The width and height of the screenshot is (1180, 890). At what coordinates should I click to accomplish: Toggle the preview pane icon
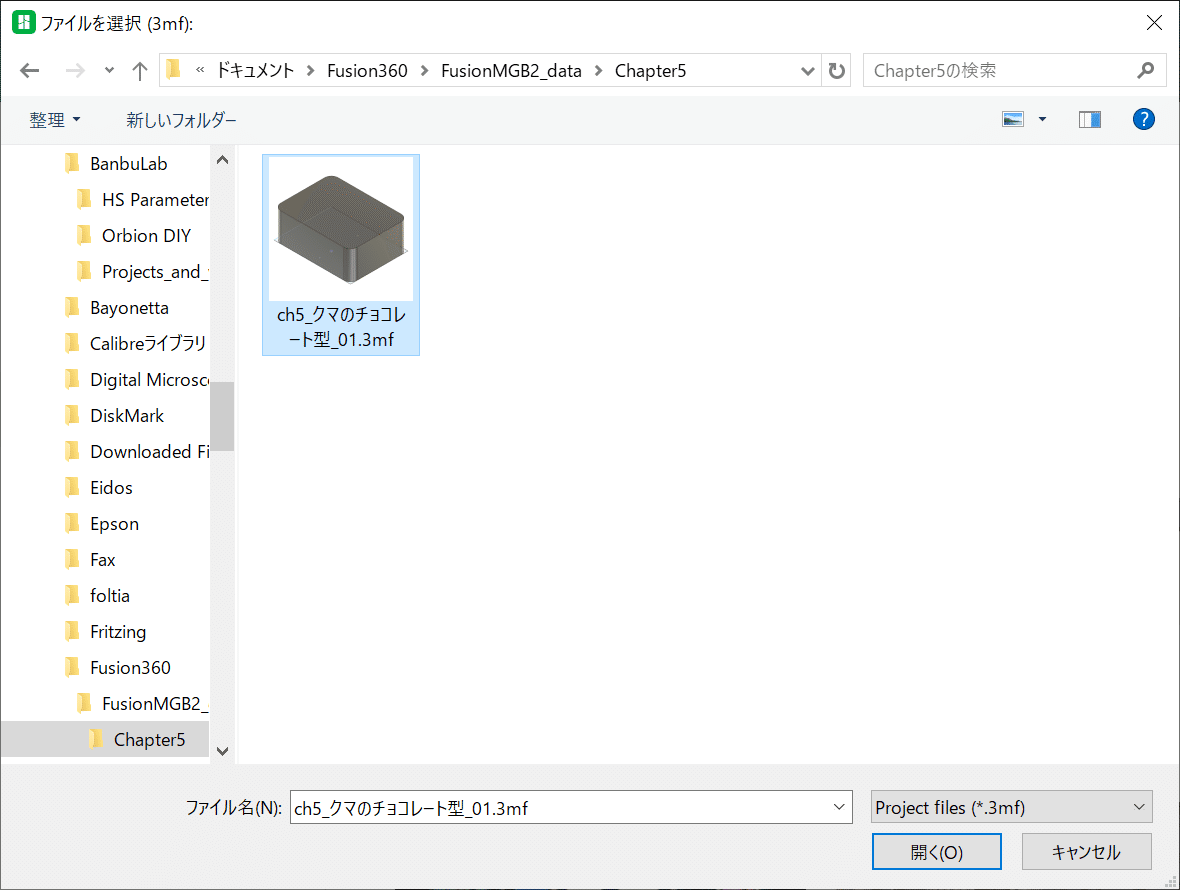point(1090,120)
